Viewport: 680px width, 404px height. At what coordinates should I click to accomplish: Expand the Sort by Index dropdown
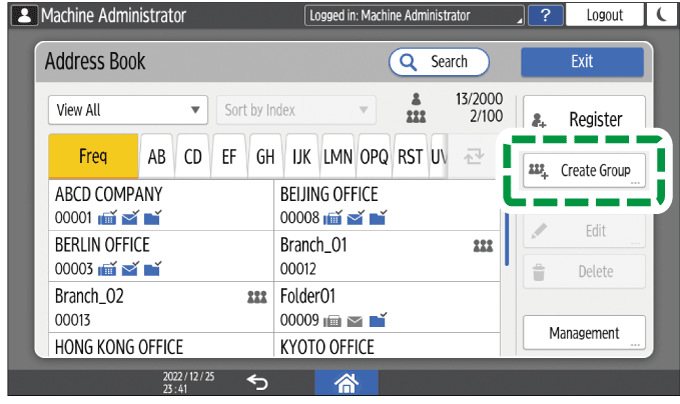click(296, 110)
